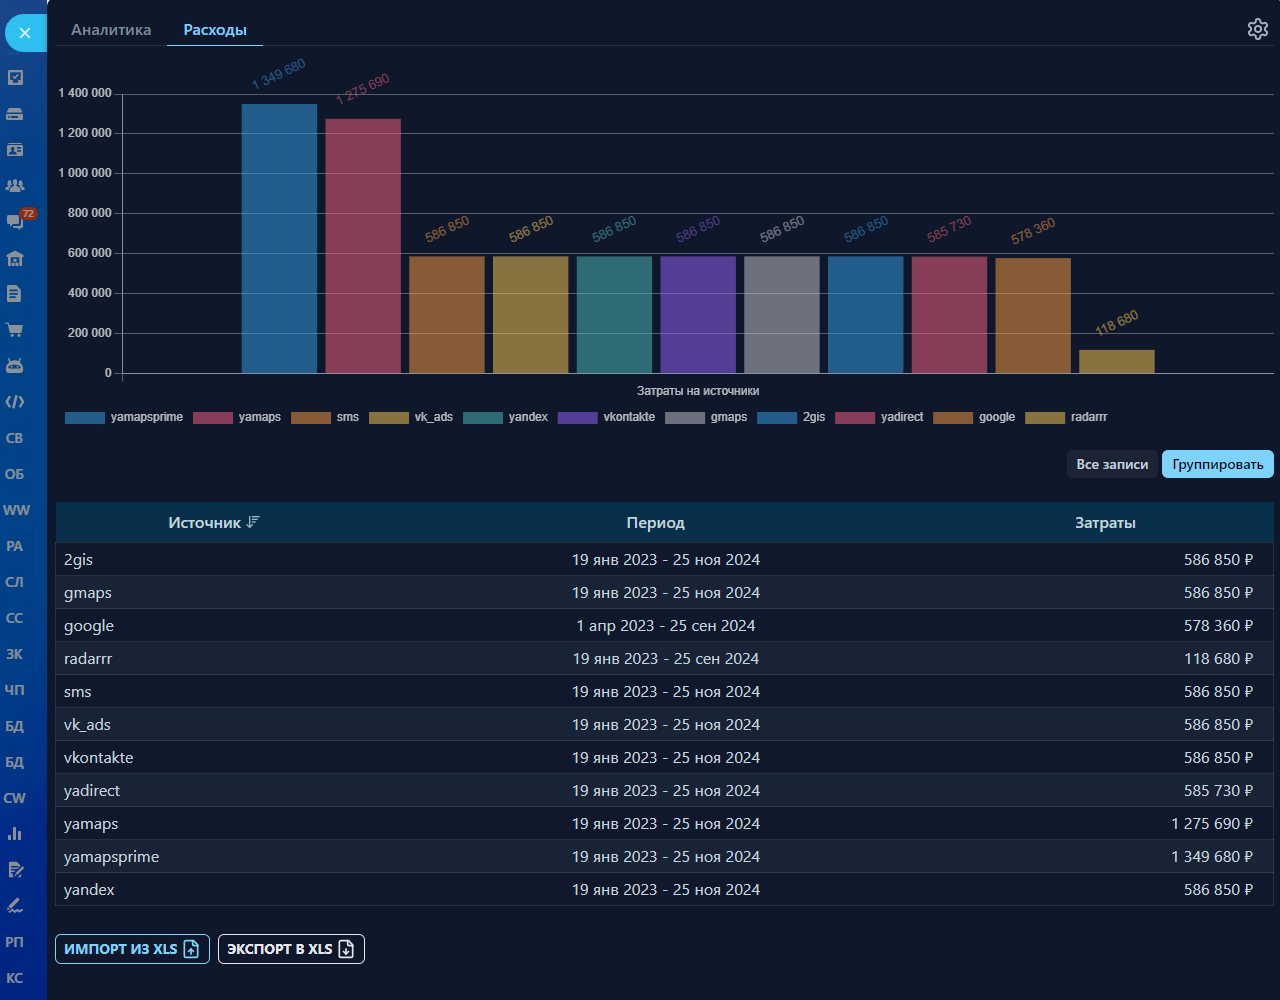Open the settings gear icon
The width and height of the screenshot is (1280, 1000).
(x=1257, y=29)
